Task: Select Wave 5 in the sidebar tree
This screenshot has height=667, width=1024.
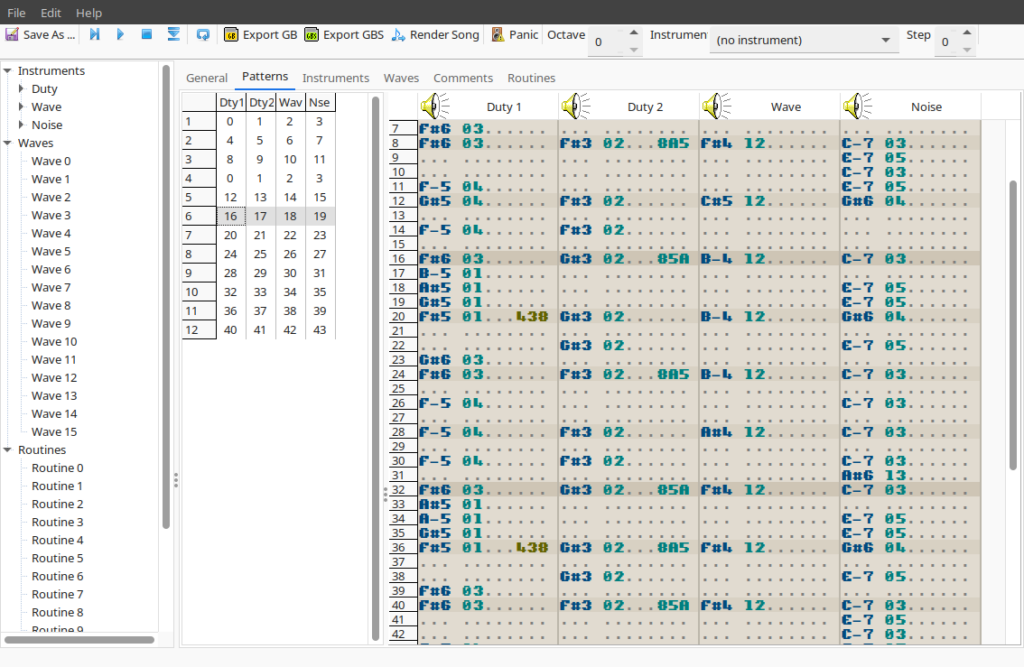Action: tap(51, 251)
